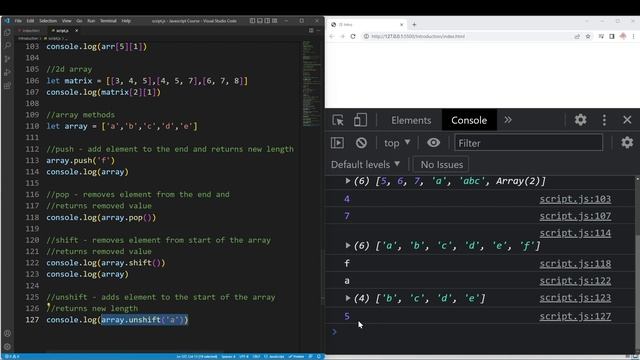Open the Edit menu in VS Code

coord(30,20)
